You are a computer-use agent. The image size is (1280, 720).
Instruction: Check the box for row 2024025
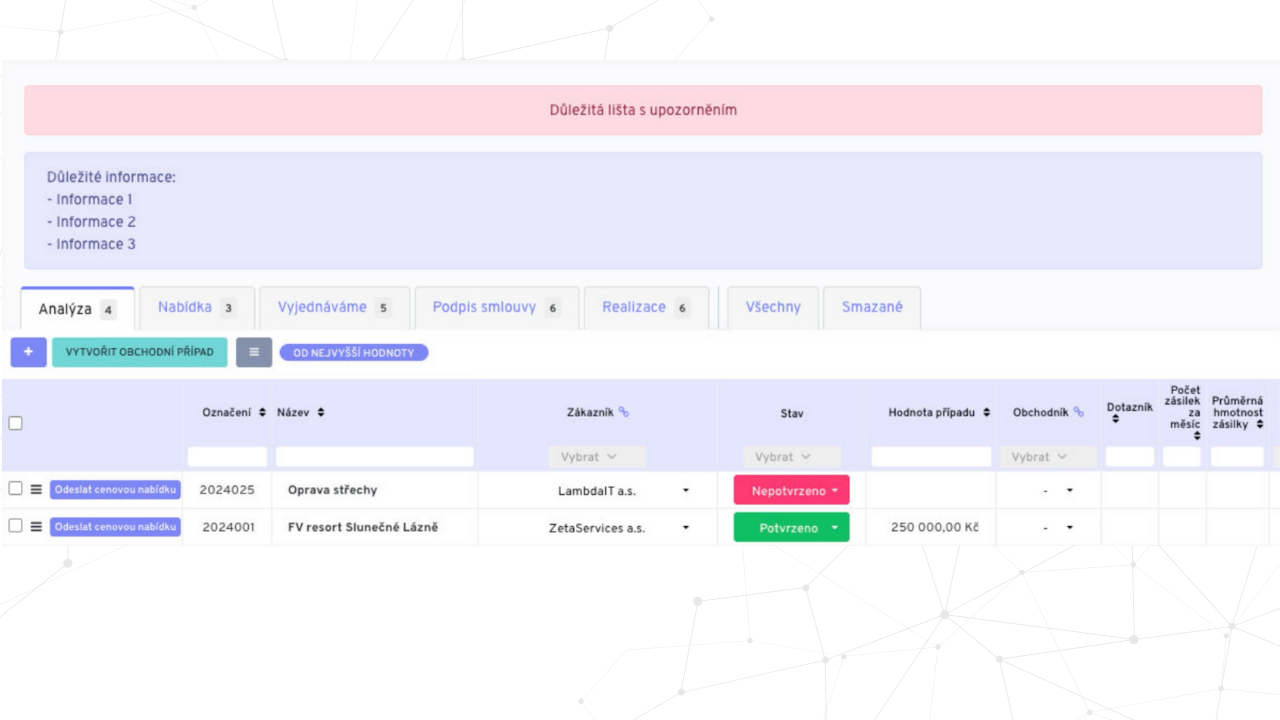click(x=15, y=489)
